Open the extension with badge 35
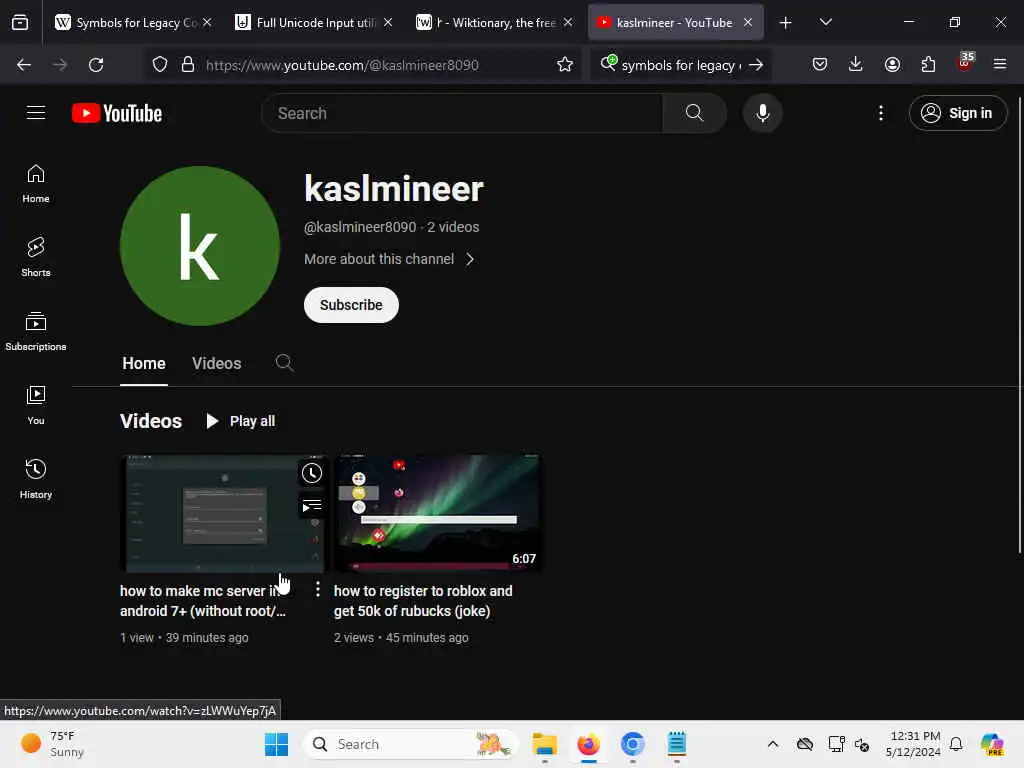Screen dimensions: 1024x768 [x=965, y=63]
